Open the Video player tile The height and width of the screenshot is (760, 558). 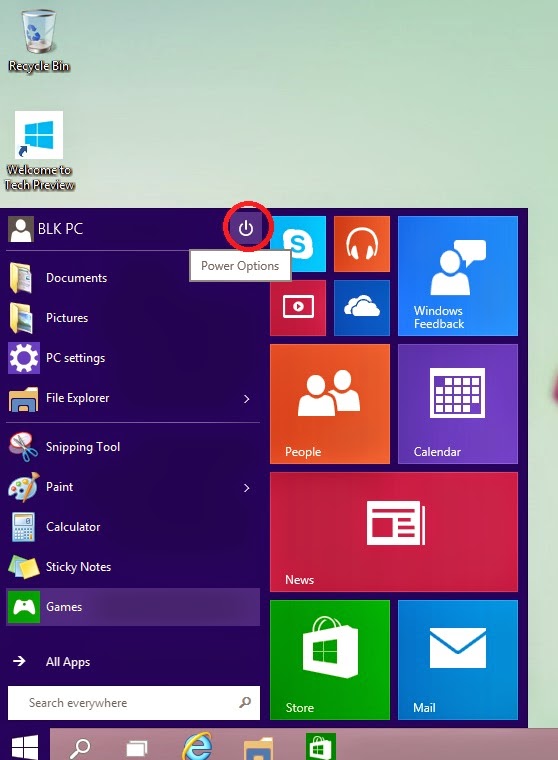click(x=298, y=307)
